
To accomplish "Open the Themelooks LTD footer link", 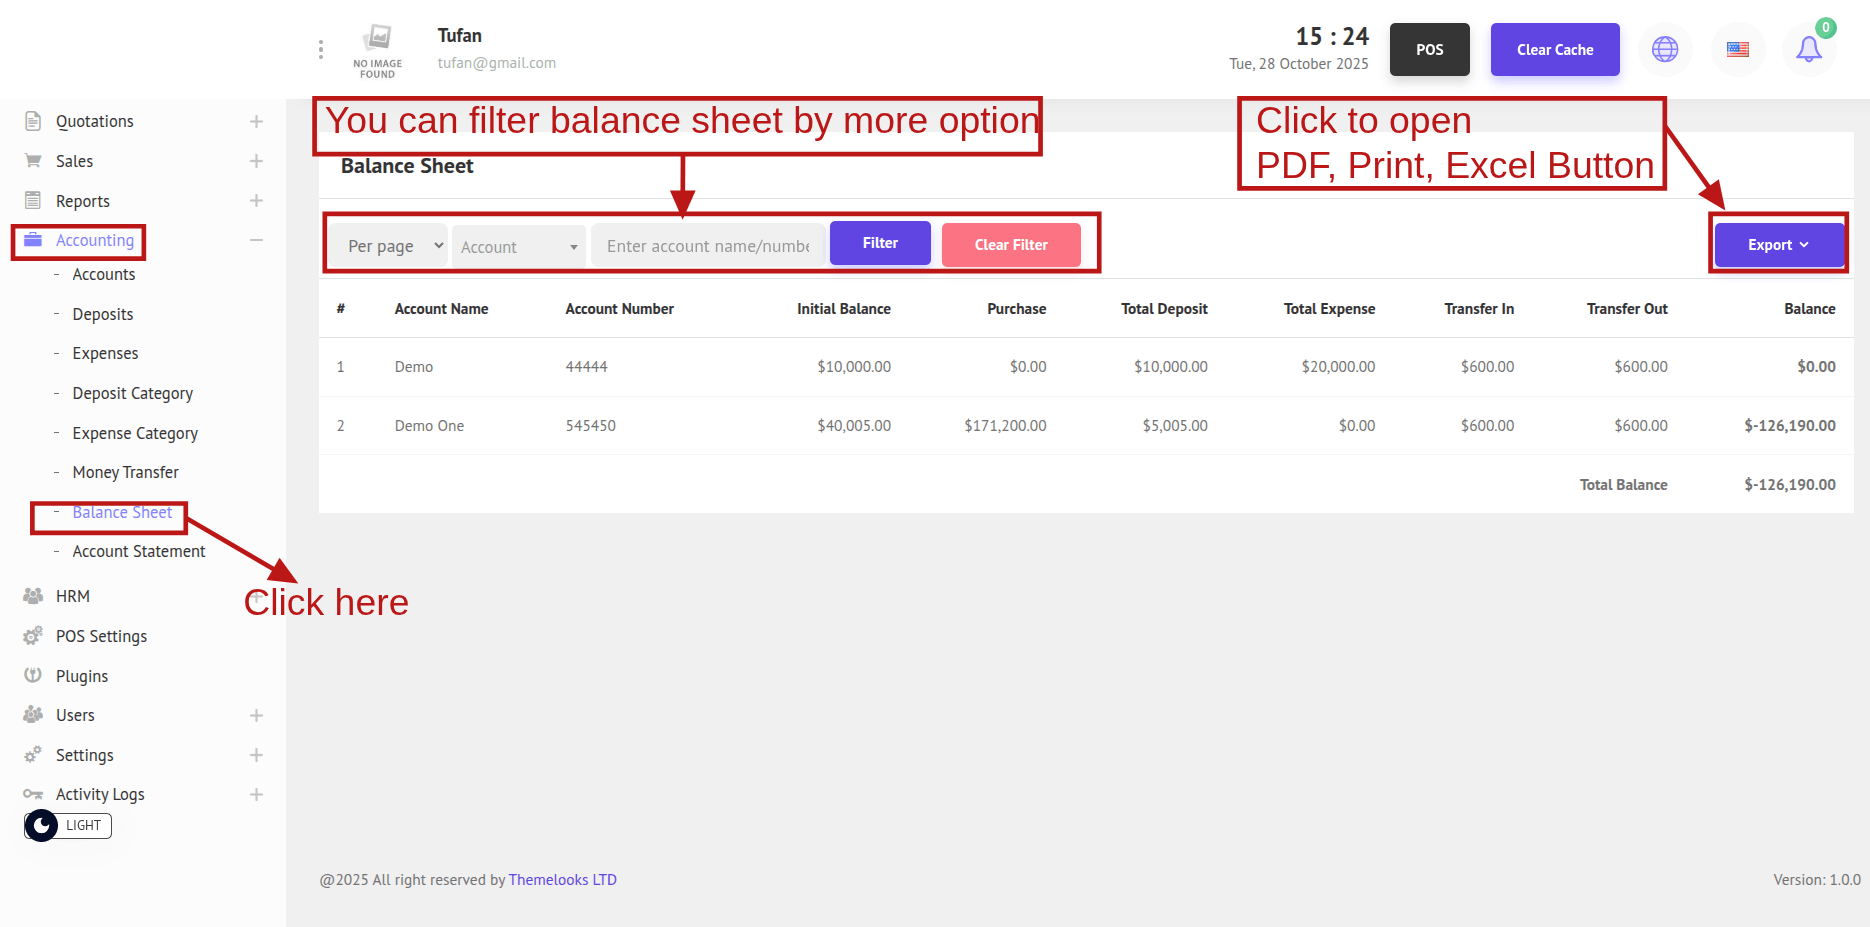I will [562, 880].
